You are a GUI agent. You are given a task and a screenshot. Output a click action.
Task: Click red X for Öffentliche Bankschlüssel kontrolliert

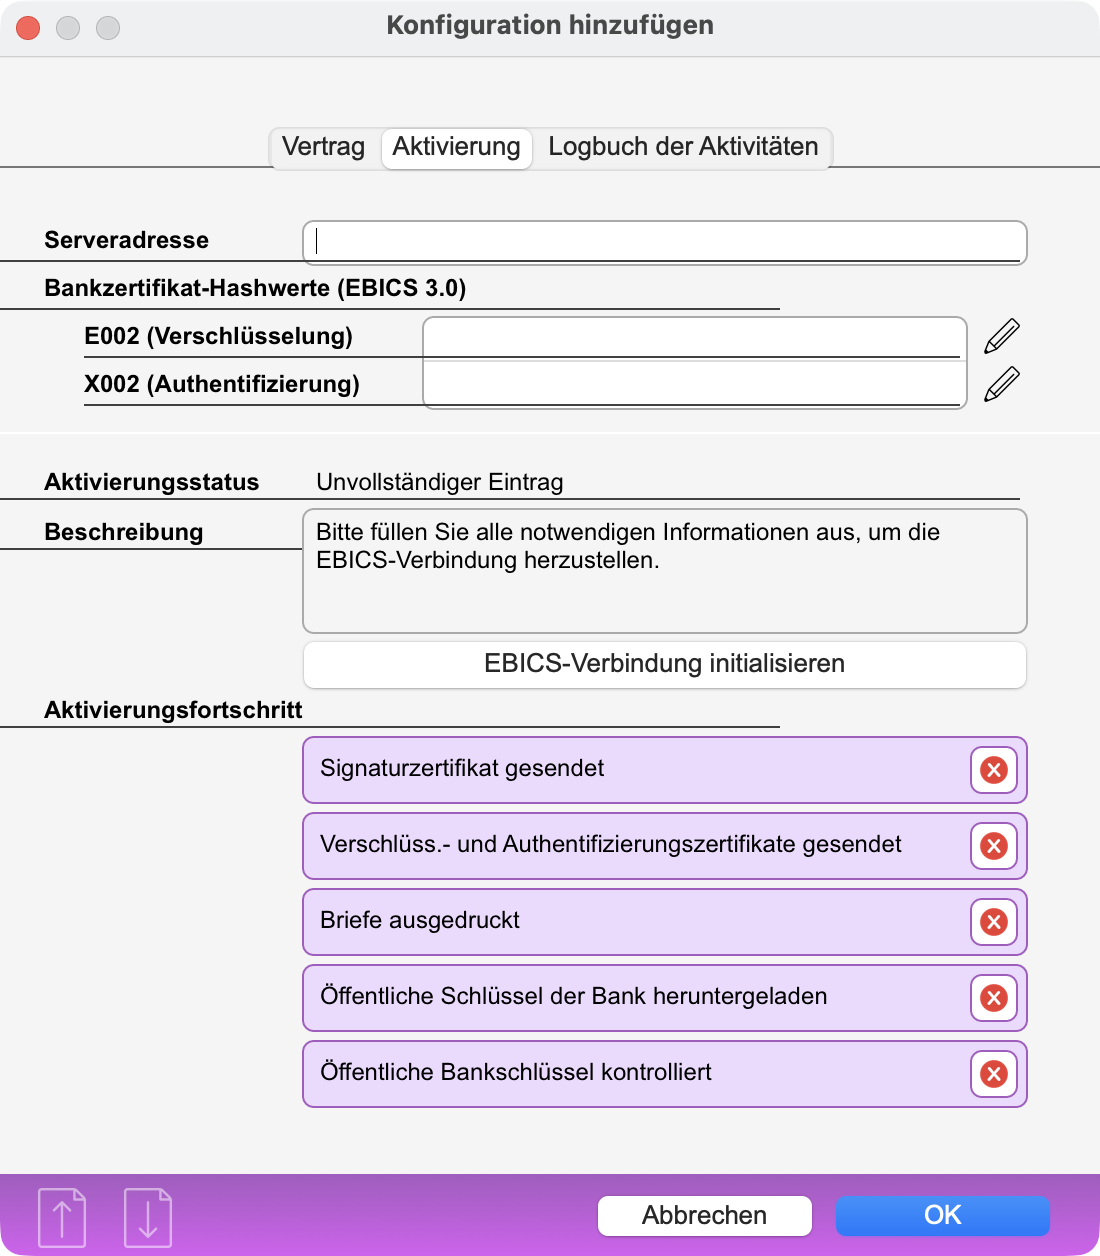point(993,1074)
